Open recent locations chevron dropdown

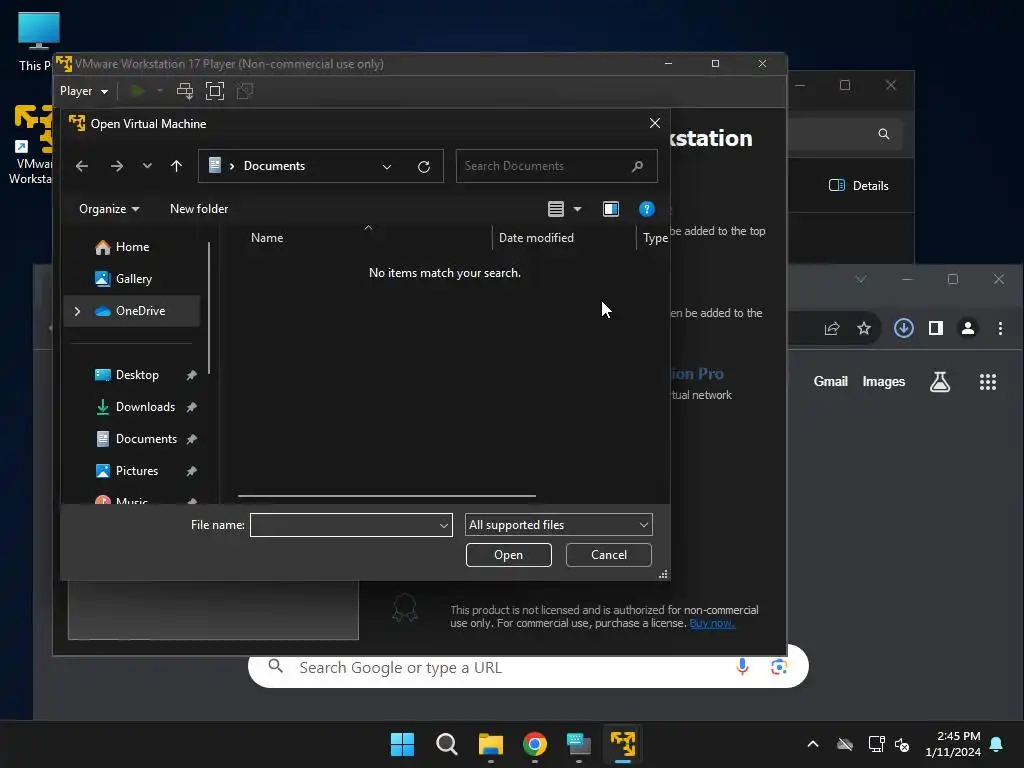tap(147, 166)
